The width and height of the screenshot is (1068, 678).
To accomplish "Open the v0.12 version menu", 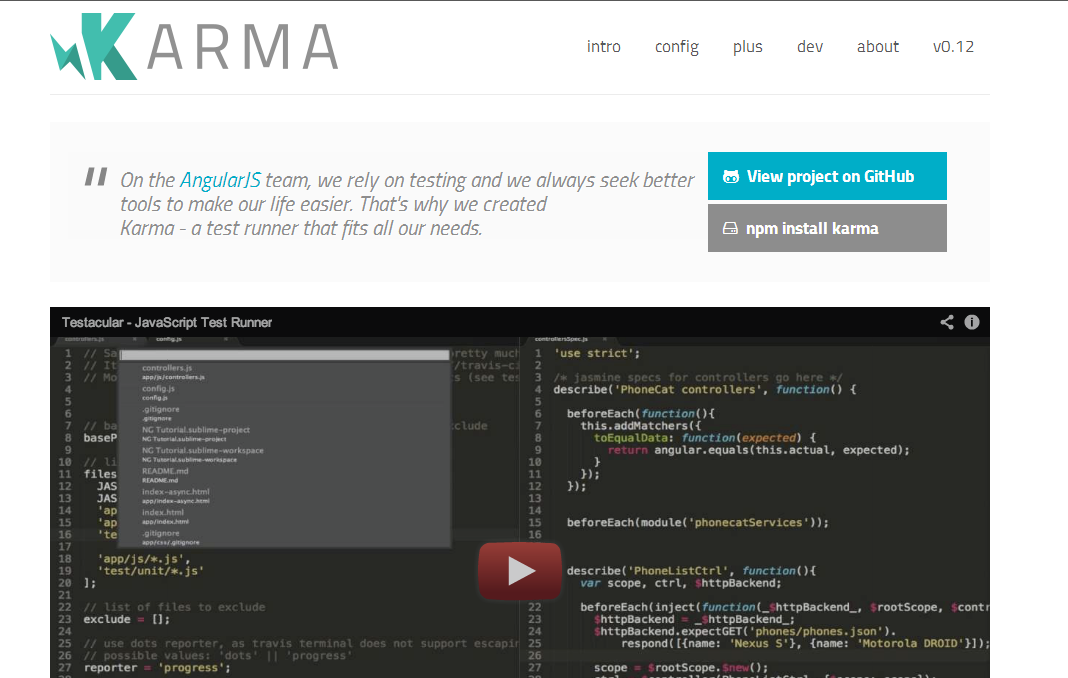I will 953,47.
